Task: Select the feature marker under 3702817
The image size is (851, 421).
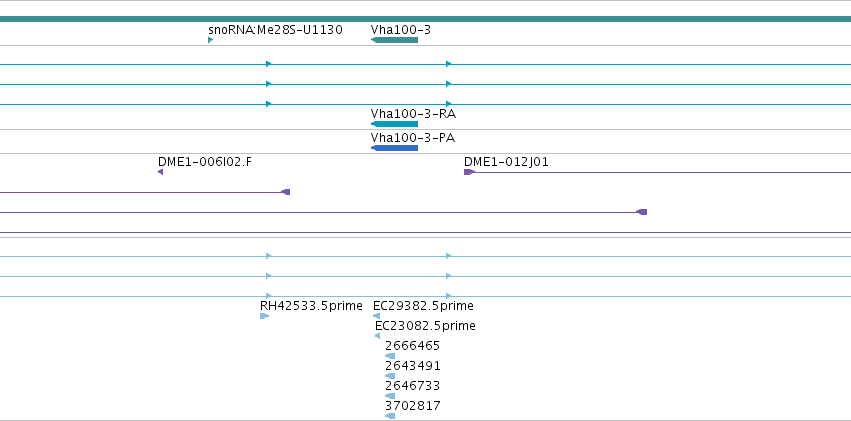Action: click(x=390, y=416)
